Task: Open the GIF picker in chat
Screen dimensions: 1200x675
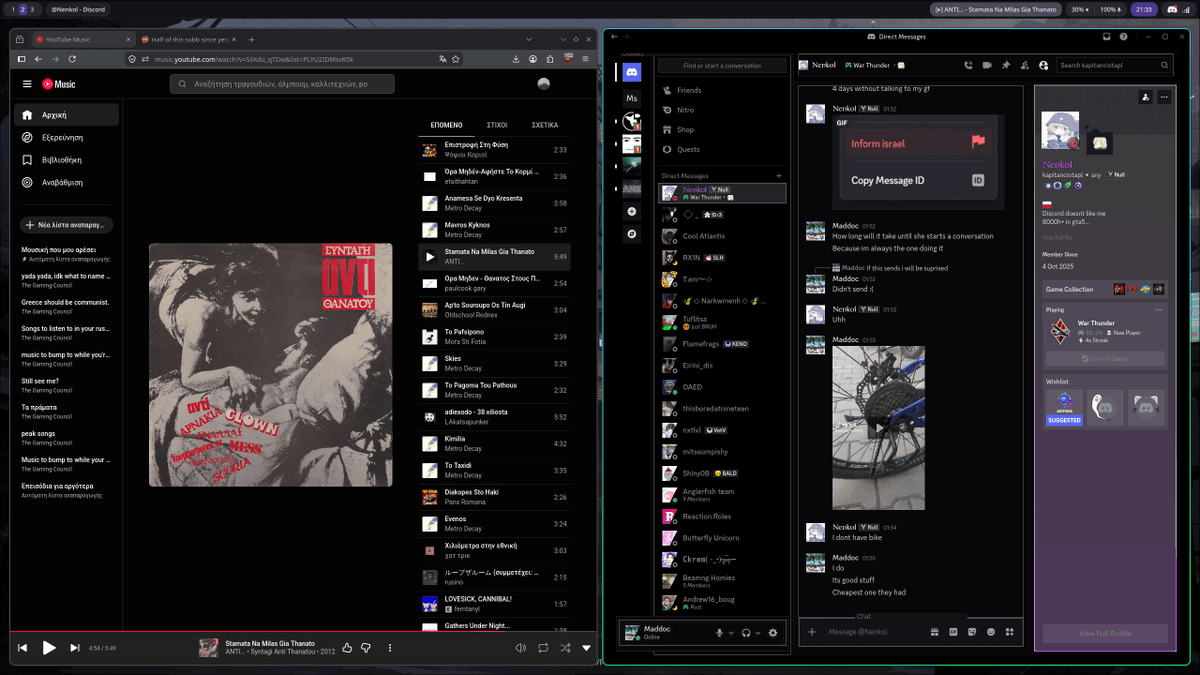Action: (953, 632)
